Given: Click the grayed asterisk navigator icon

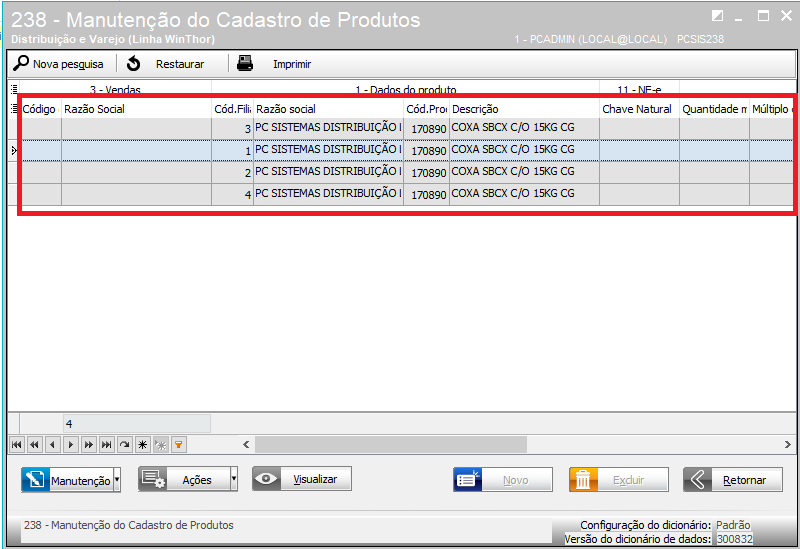Looking at the screenshot, I should click(161, 445).
